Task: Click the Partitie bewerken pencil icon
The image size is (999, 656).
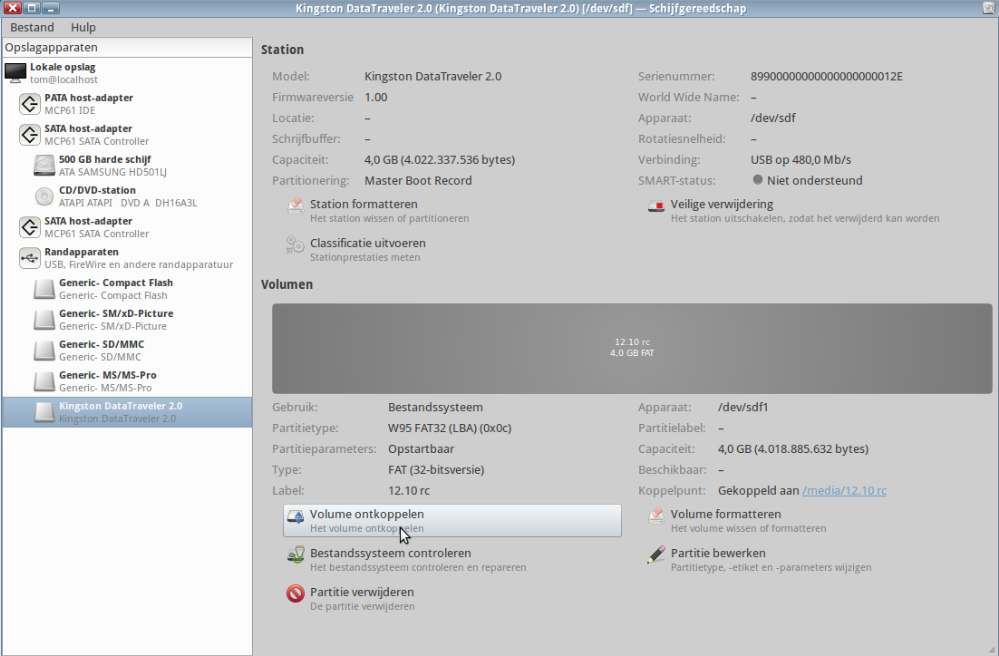Action: coord(656,555)
